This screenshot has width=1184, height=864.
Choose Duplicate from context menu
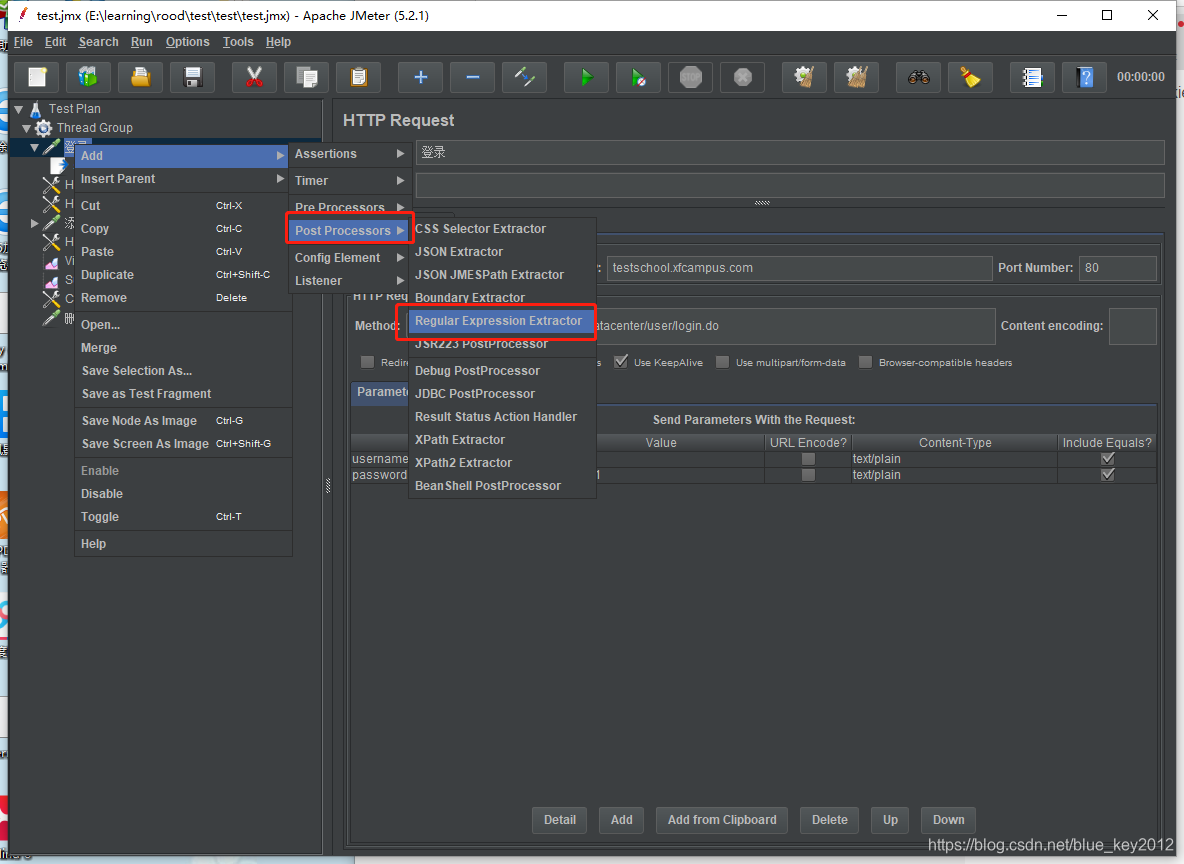pos(183,275)
